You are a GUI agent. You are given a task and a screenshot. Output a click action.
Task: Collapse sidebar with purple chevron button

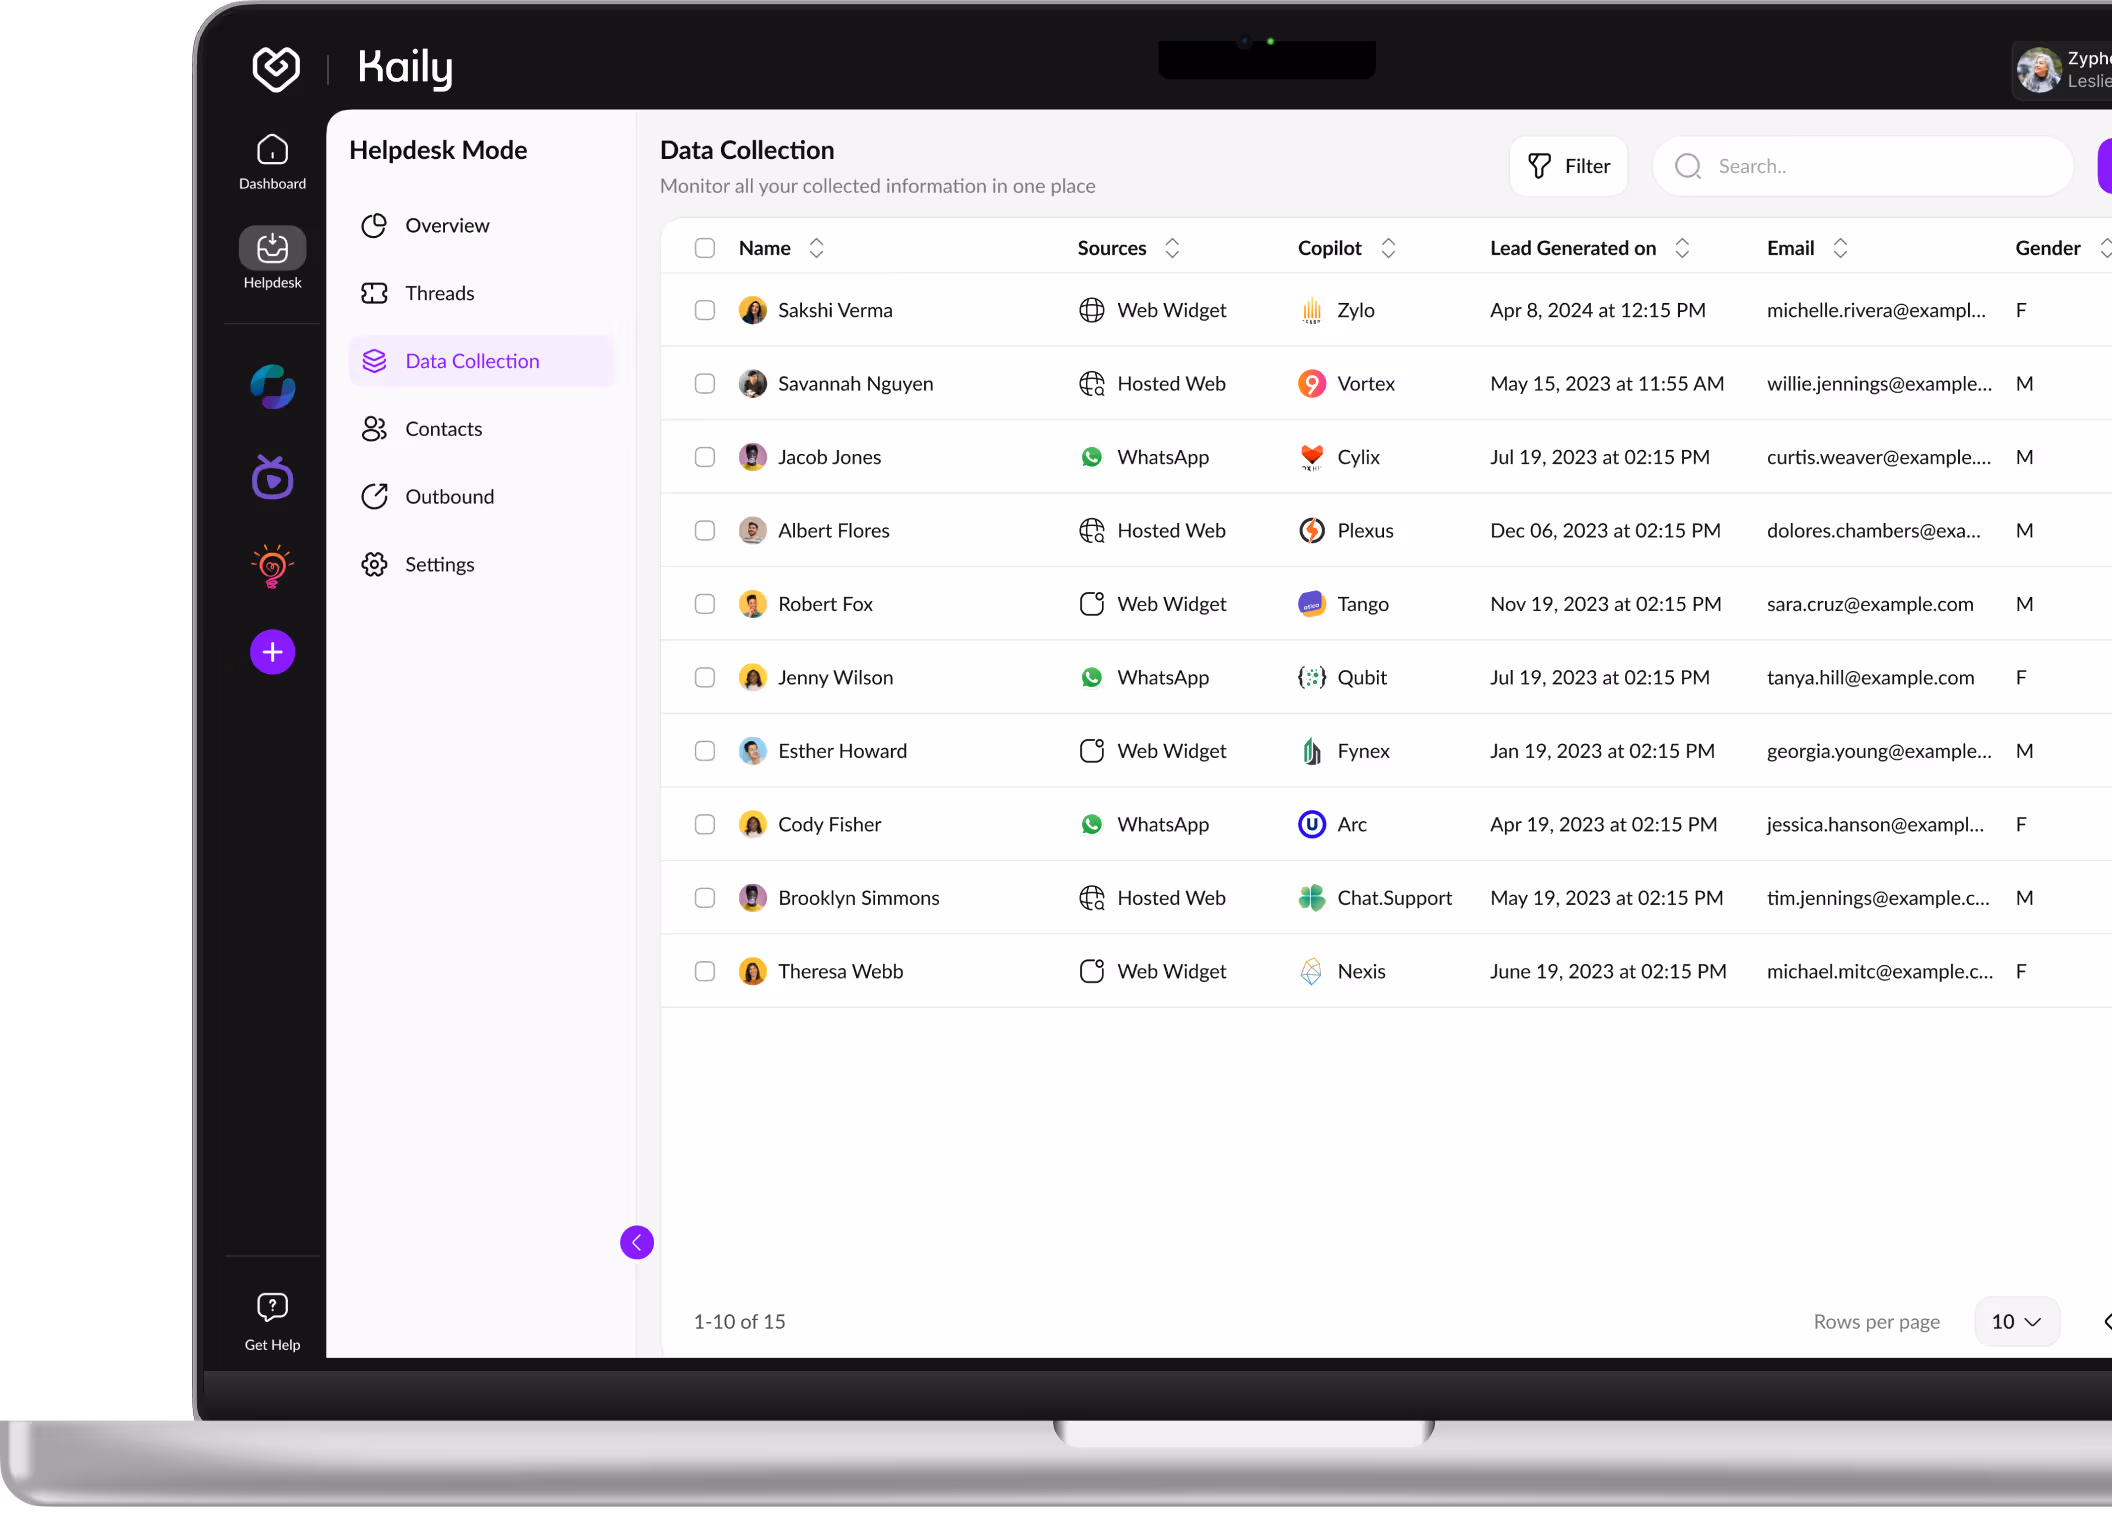[x=637, y=1242]
